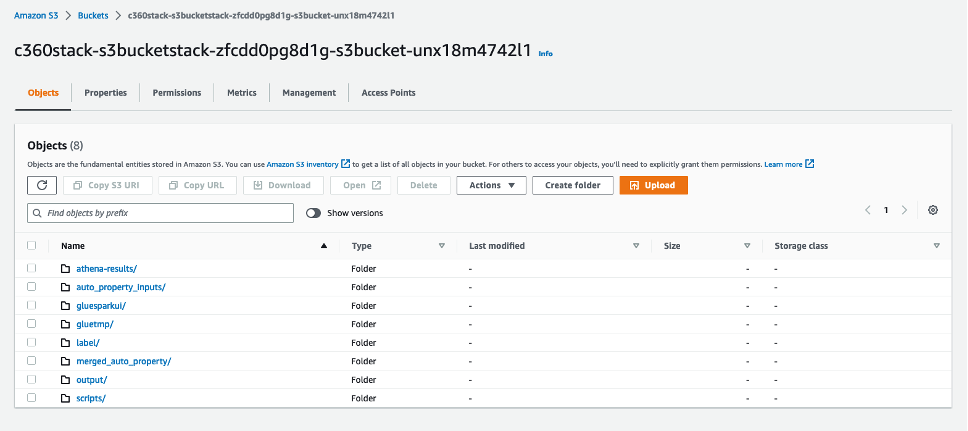The height and width of the screenshot is (431, 968).
Task: Click folder icon beside merged_auto_property/
Action: click(65, 361)
